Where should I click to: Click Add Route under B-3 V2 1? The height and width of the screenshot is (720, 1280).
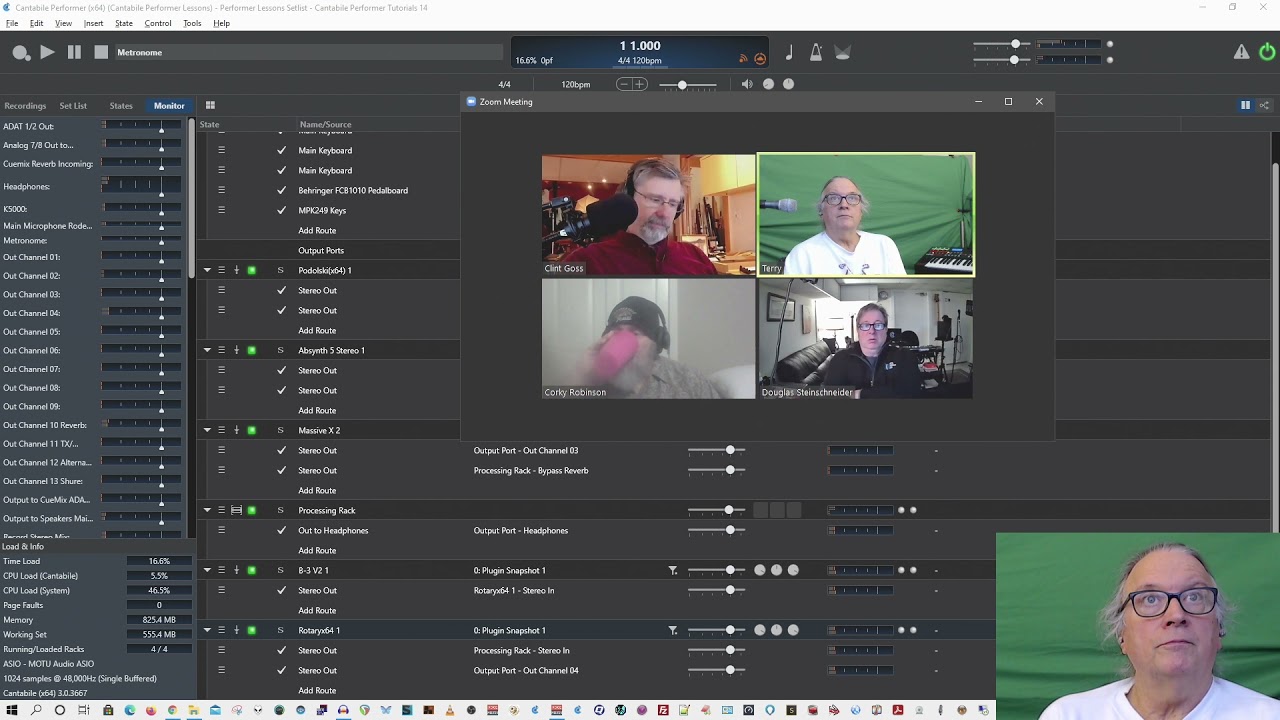click(317, 610)
